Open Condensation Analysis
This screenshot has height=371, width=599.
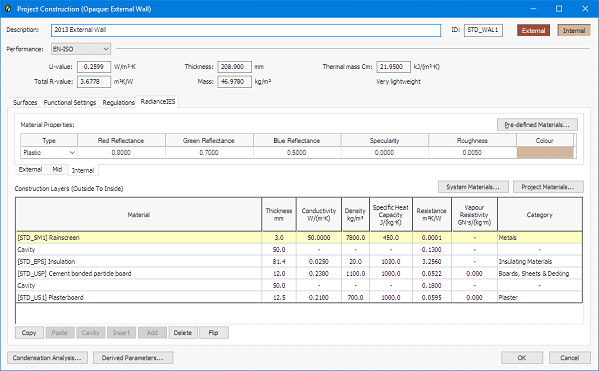[47, 358]
